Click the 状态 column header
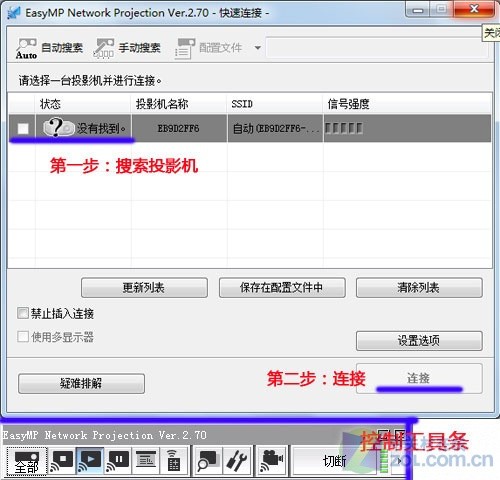The image size is (500, 480). tap(83, 104)
